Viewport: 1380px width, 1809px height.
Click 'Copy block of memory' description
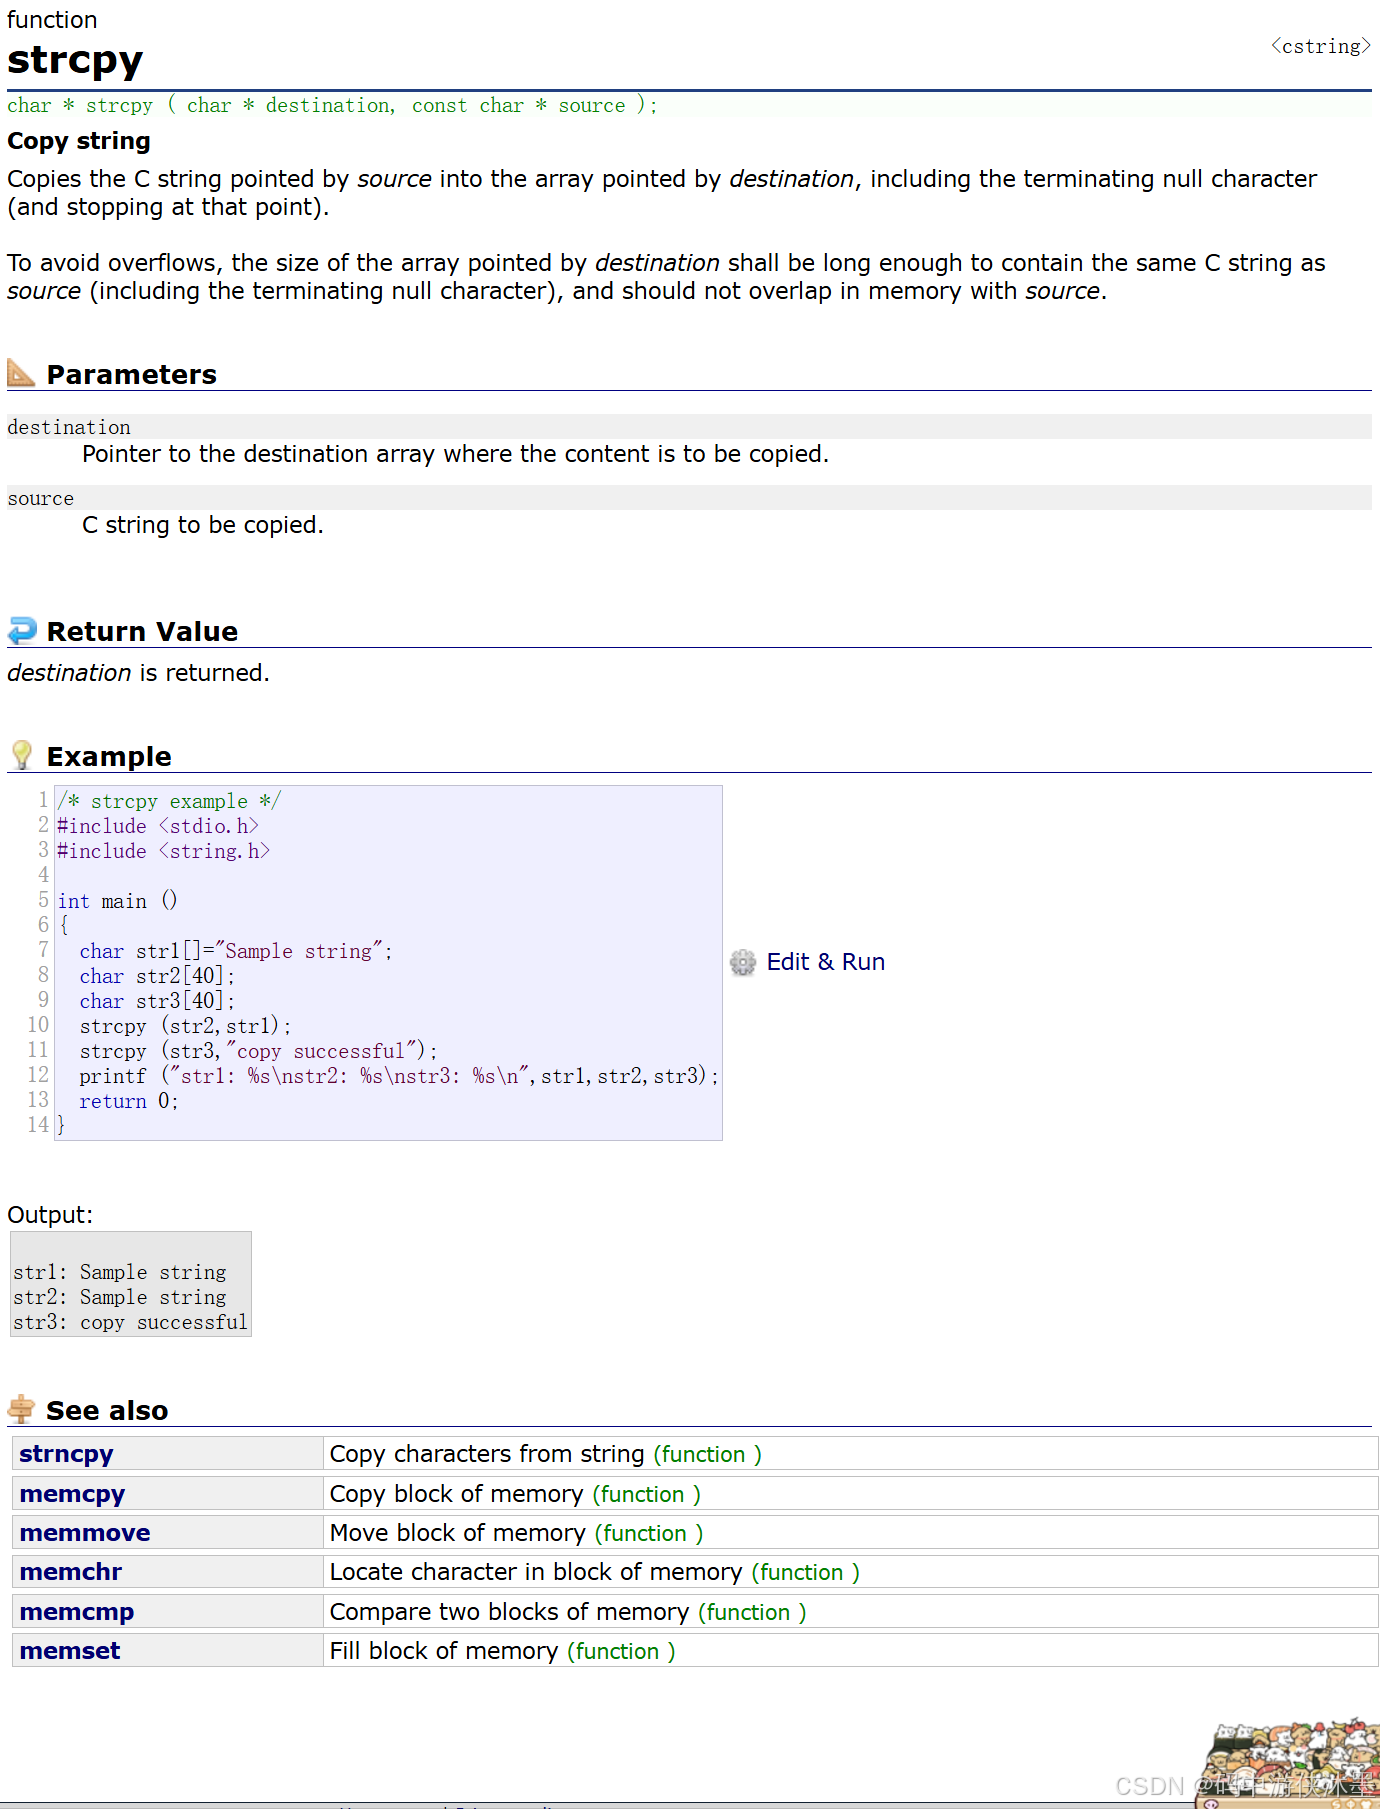tap(456, 1494)
